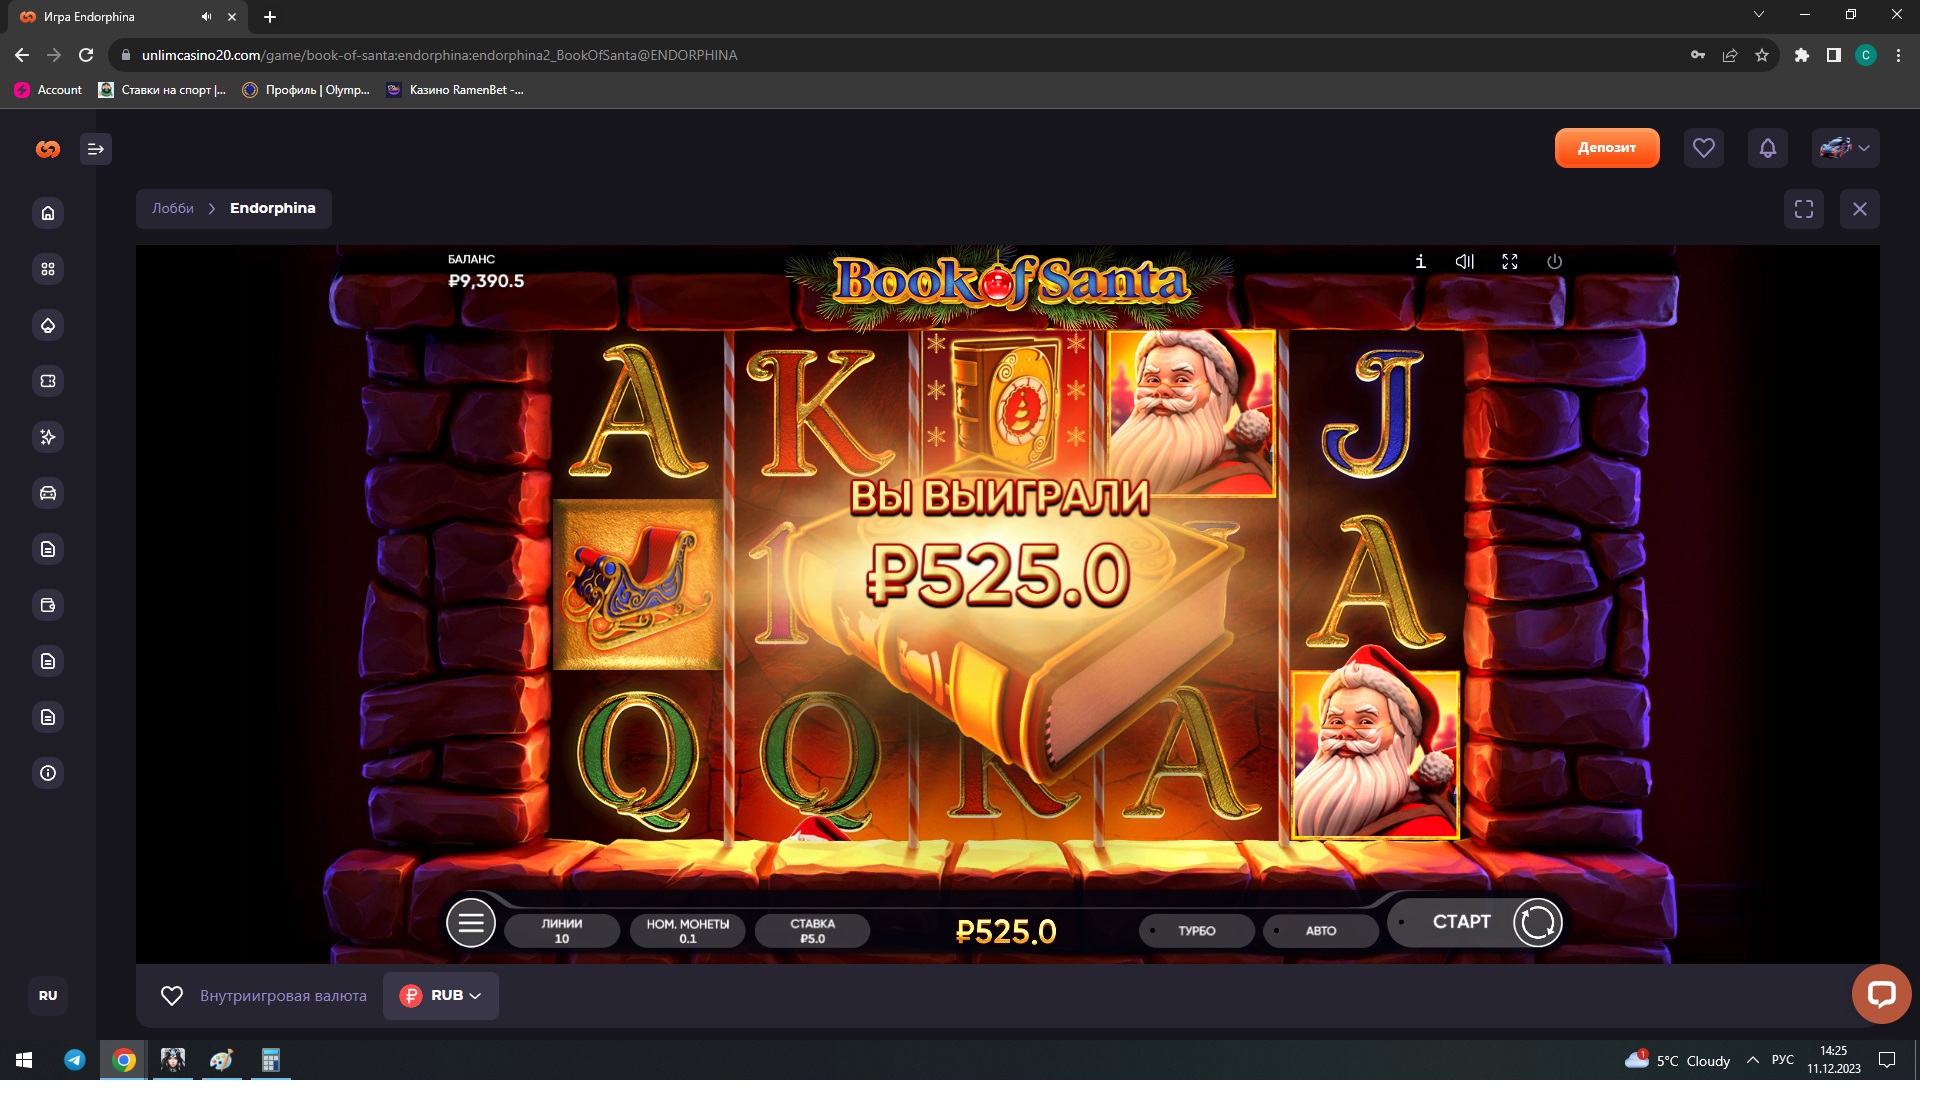Click the home icon in sidebar

[48, 213]
